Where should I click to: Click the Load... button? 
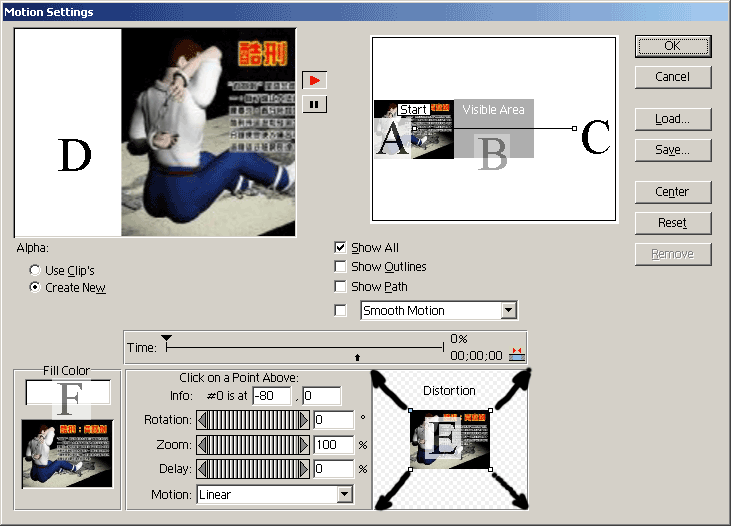click(672, 119)
